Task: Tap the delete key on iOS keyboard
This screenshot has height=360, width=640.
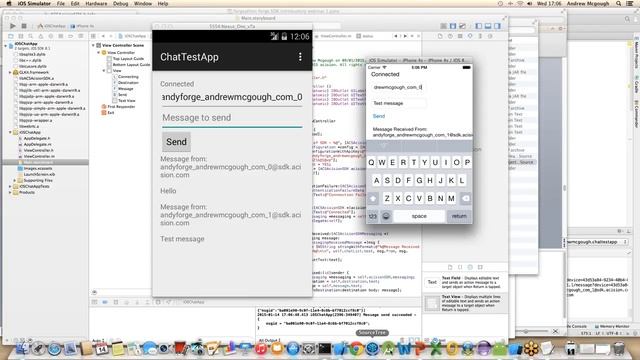Action: point(465,198)
